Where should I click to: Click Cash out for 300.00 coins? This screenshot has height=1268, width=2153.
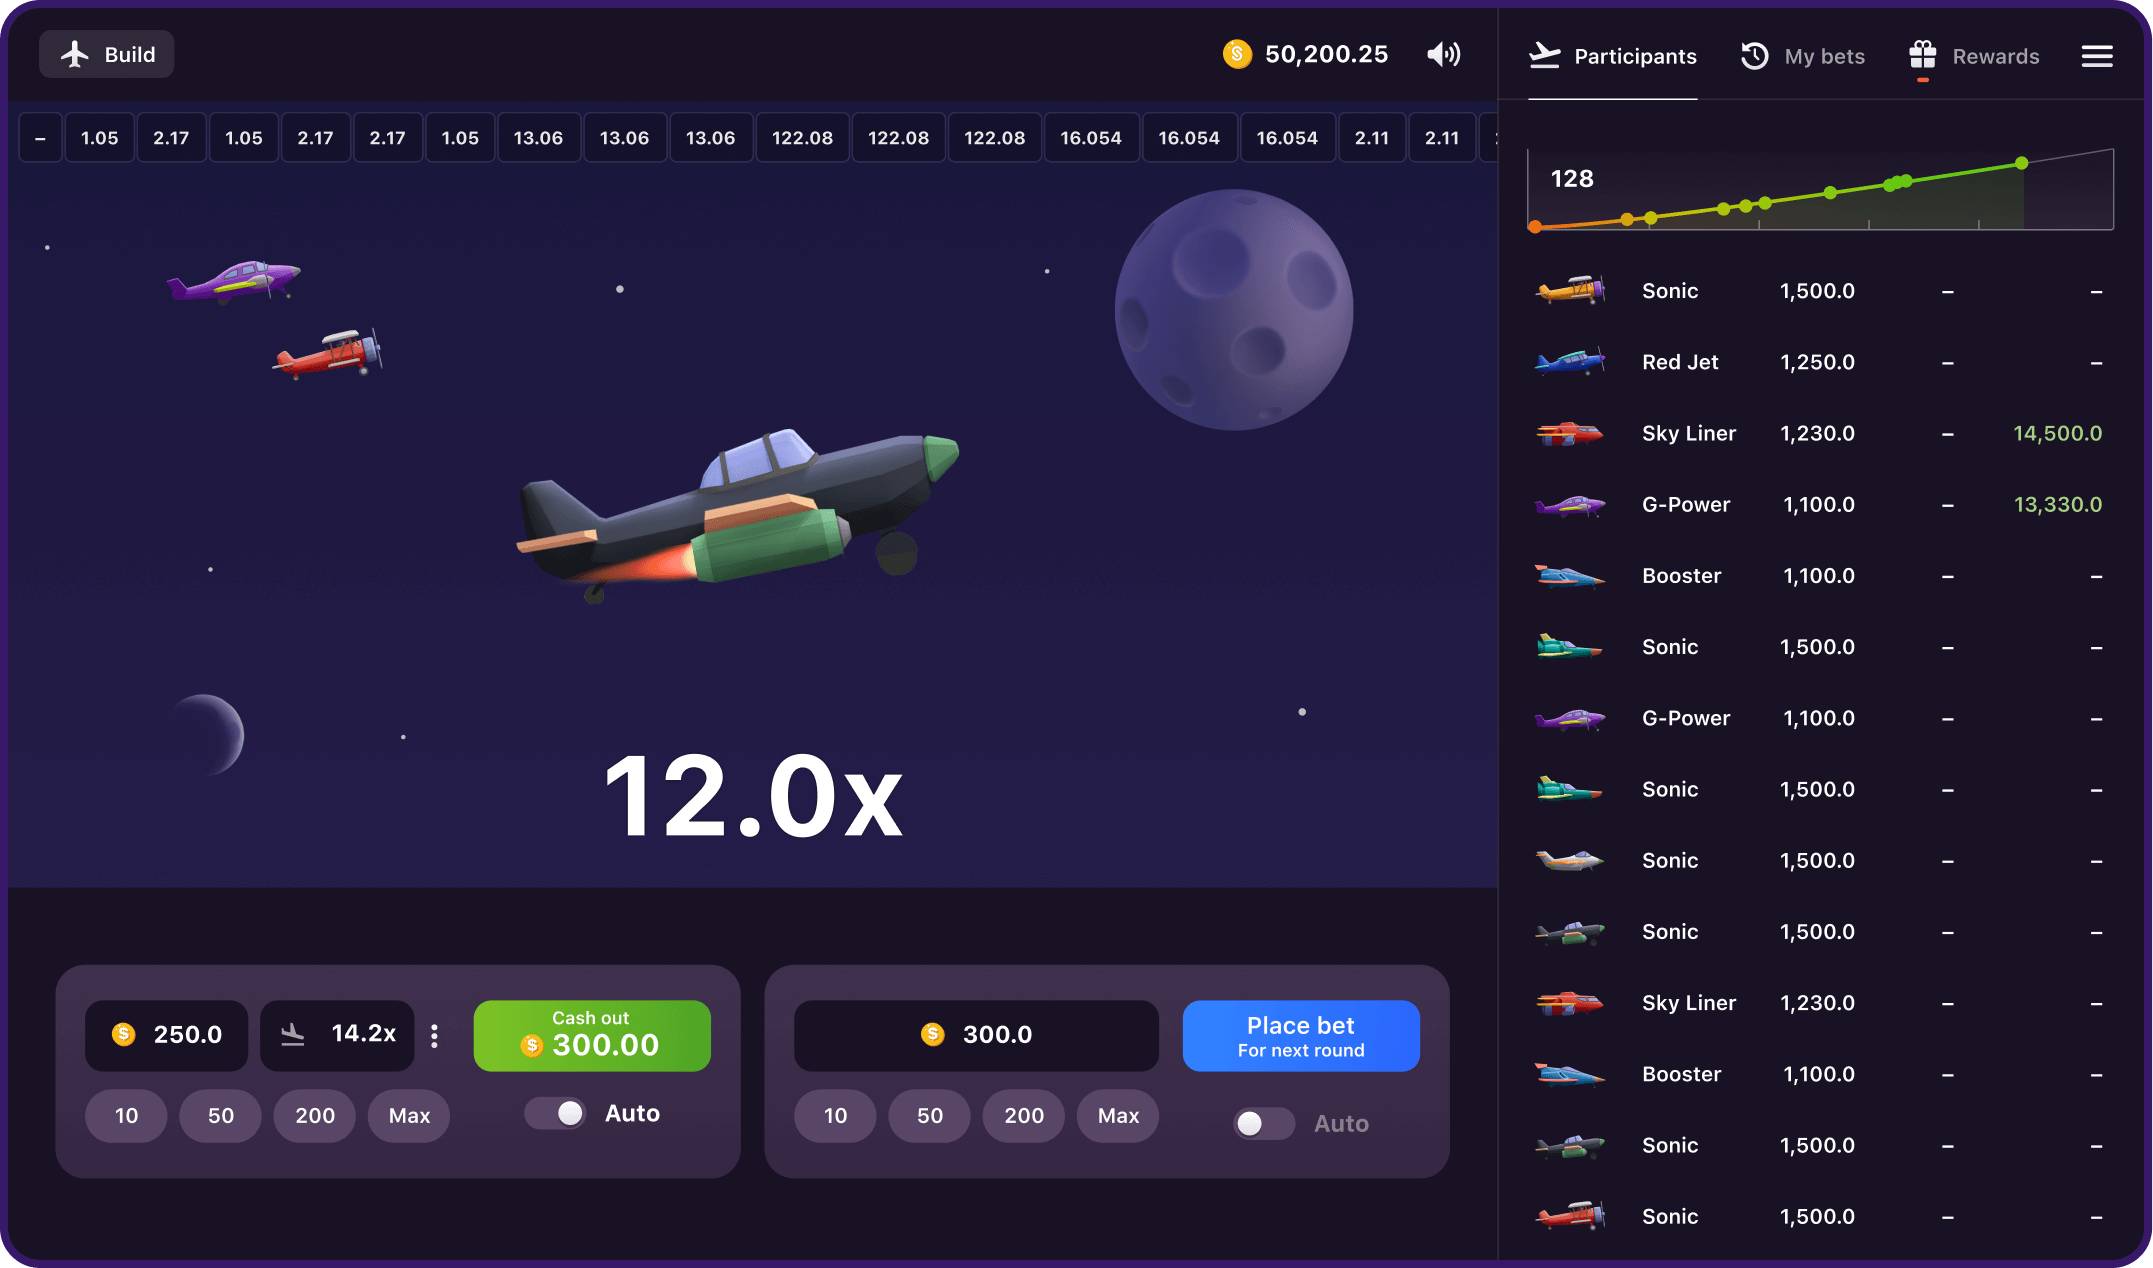click(591, 1034)
